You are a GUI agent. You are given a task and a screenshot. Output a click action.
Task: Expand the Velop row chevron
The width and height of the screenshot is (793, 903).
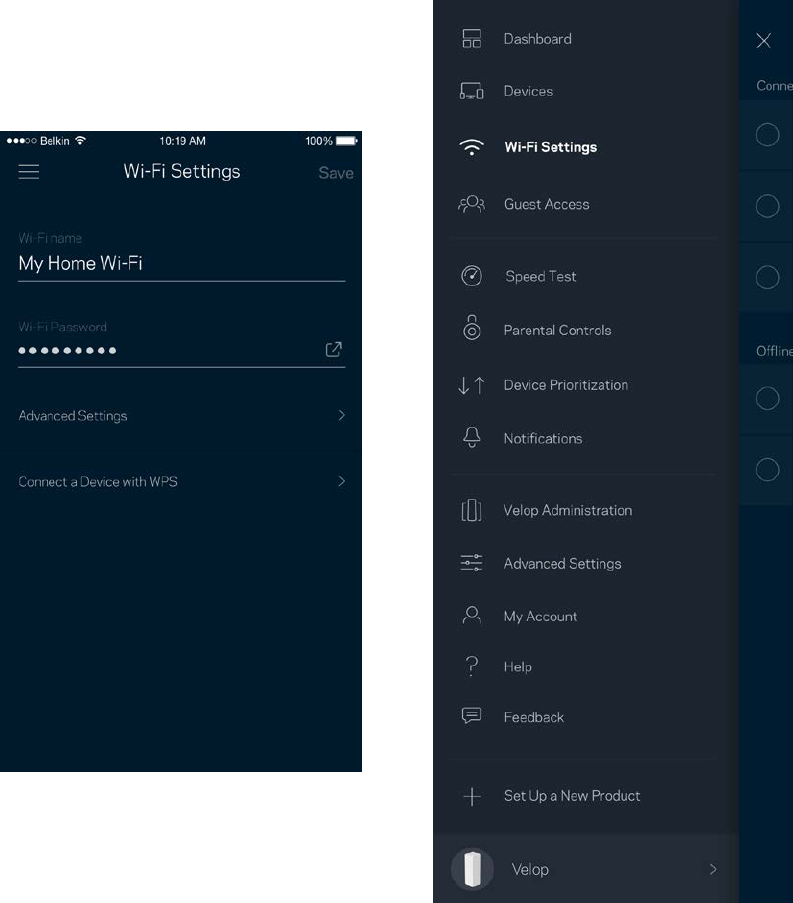[x=713, y=869]
